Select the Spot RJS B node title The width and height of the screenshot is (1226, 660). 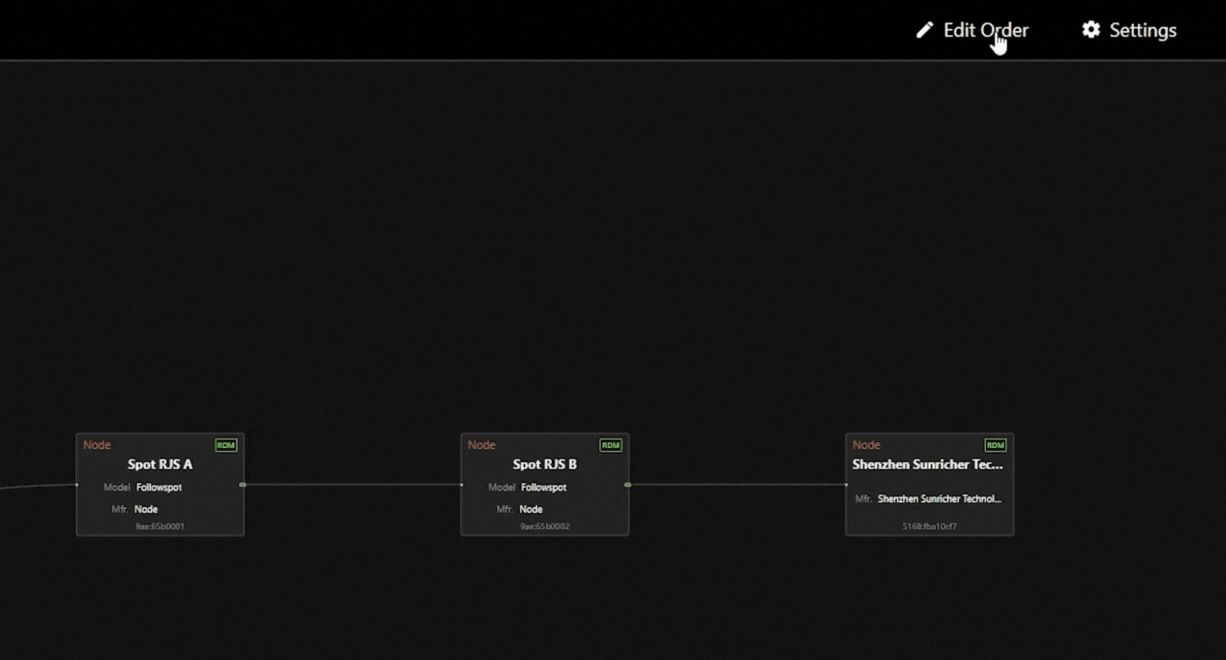545,464
